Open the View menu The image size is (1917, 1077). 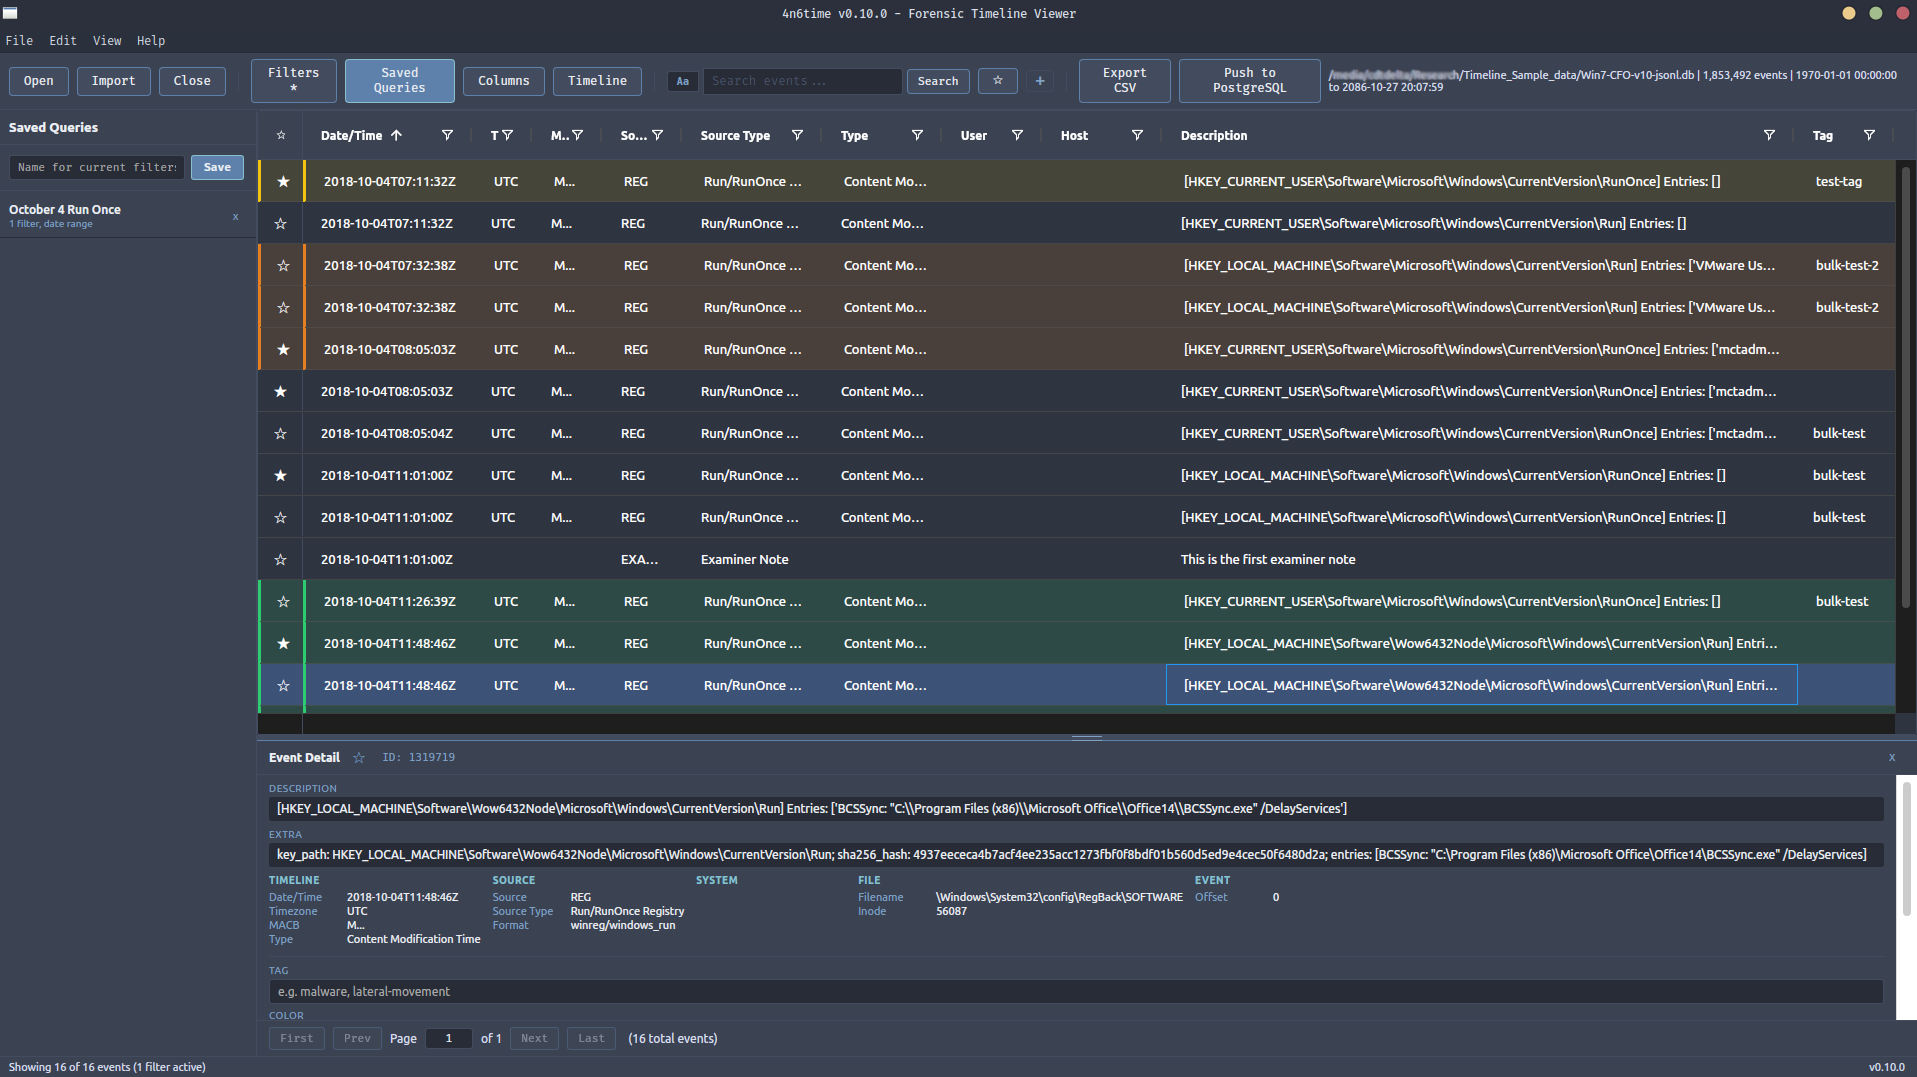coord(107,41)
